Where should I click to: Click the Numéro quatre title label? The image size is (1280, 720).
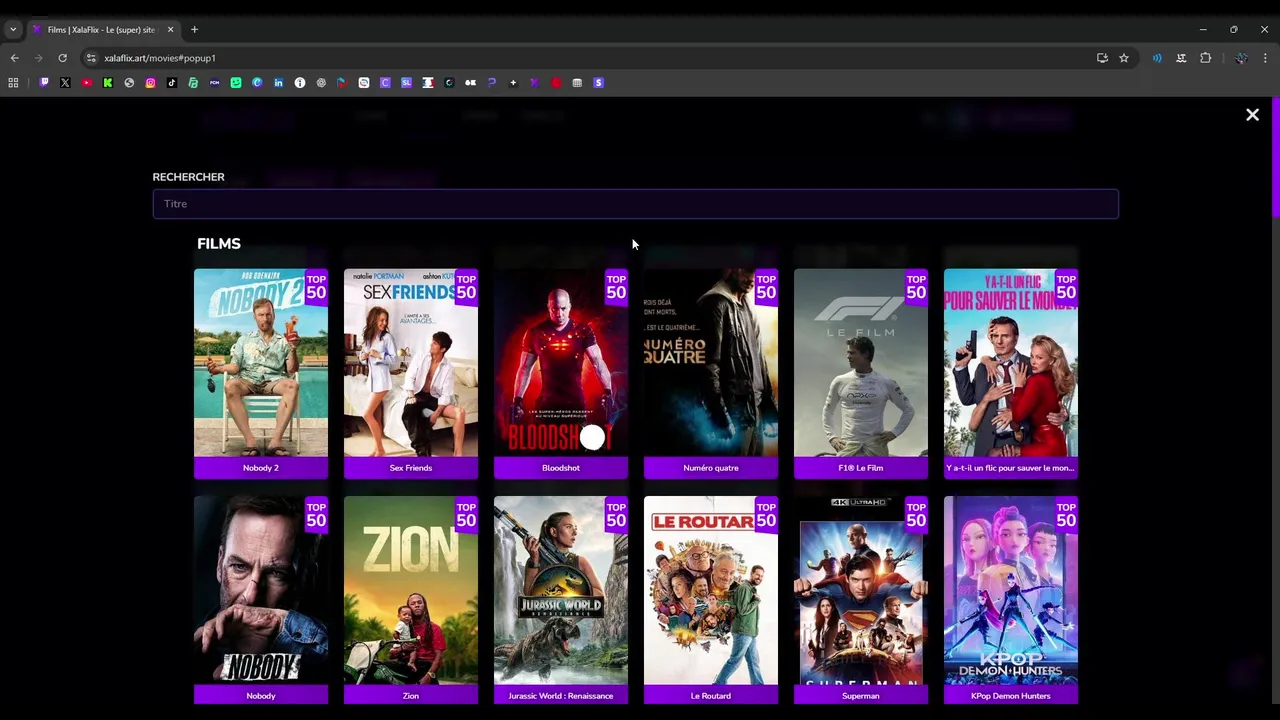click(711, 468)
